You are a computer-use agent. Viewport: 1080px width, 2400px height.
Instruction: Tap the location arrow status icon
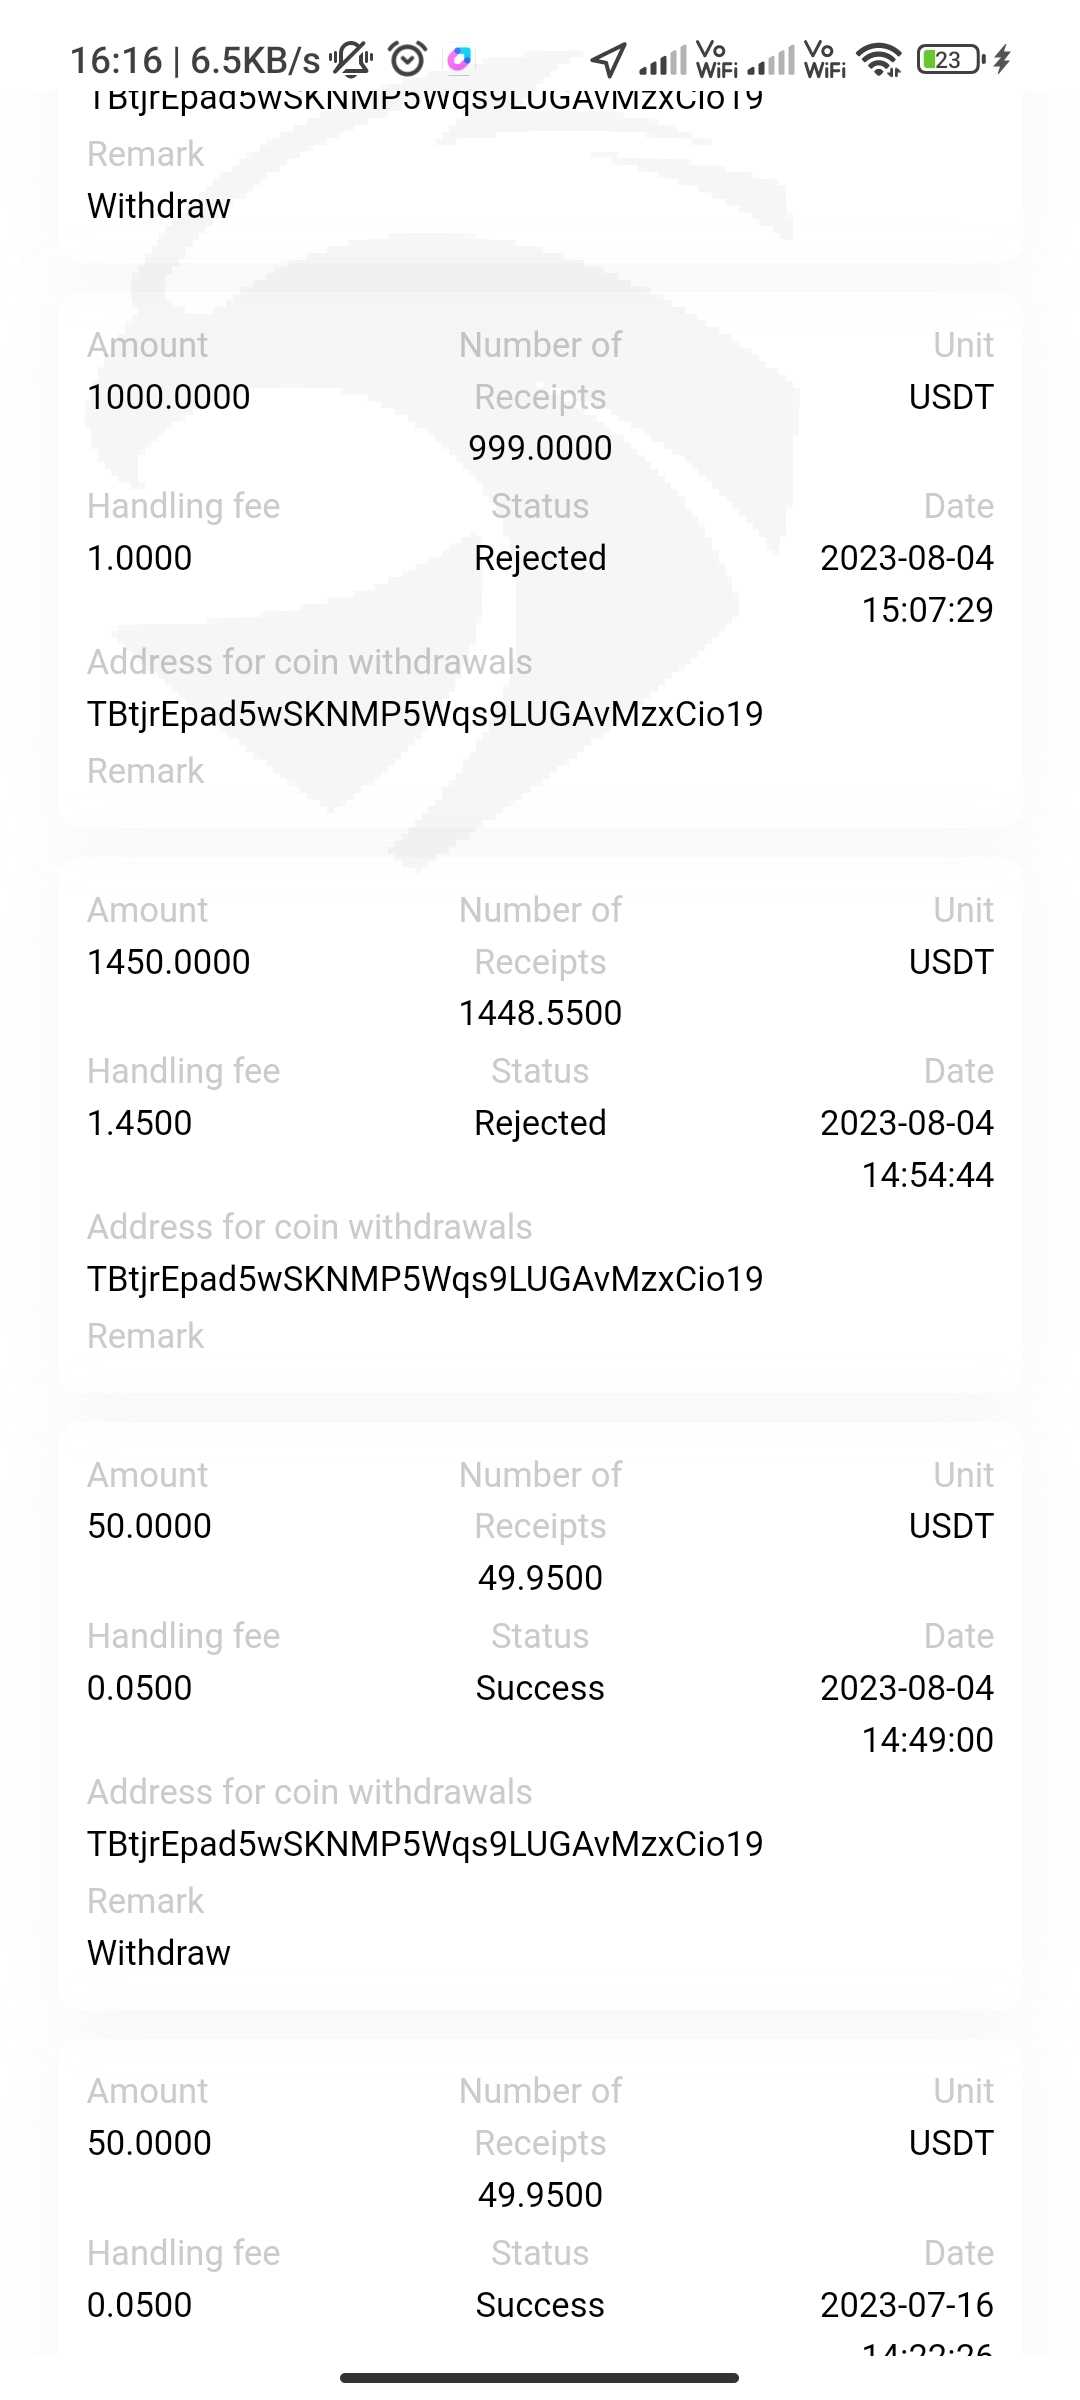click(608, 60)
